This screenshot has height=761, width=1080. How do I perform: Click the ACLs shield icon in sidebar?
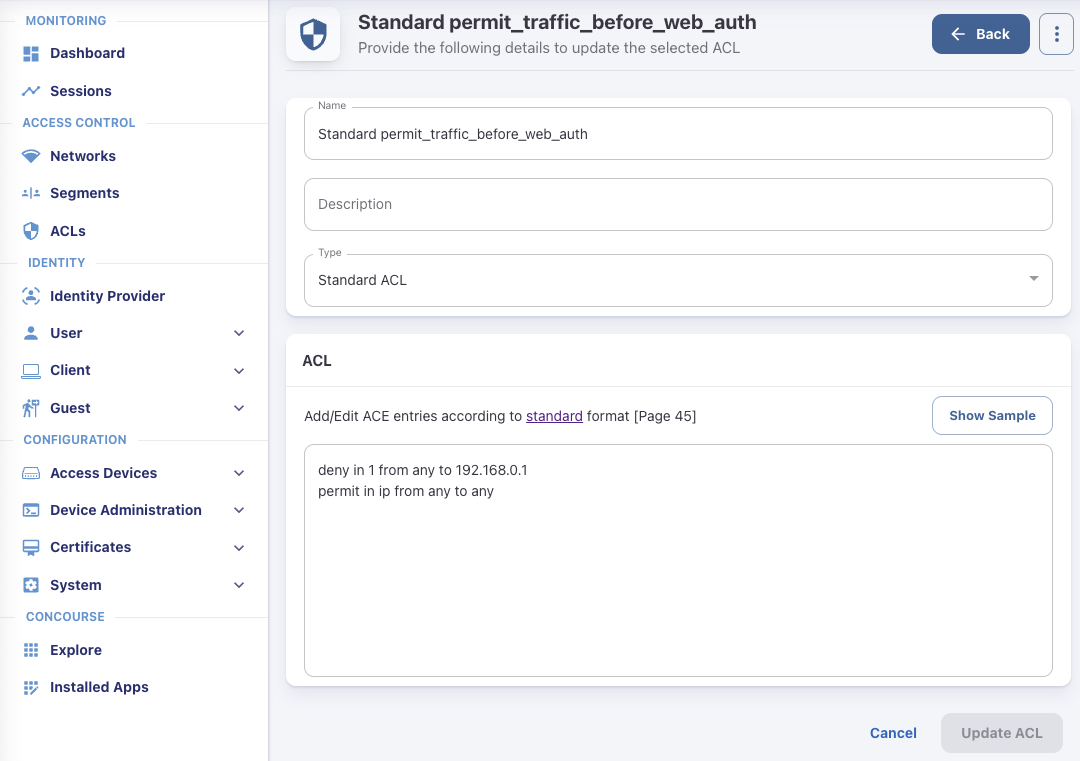tap(31, 231)
